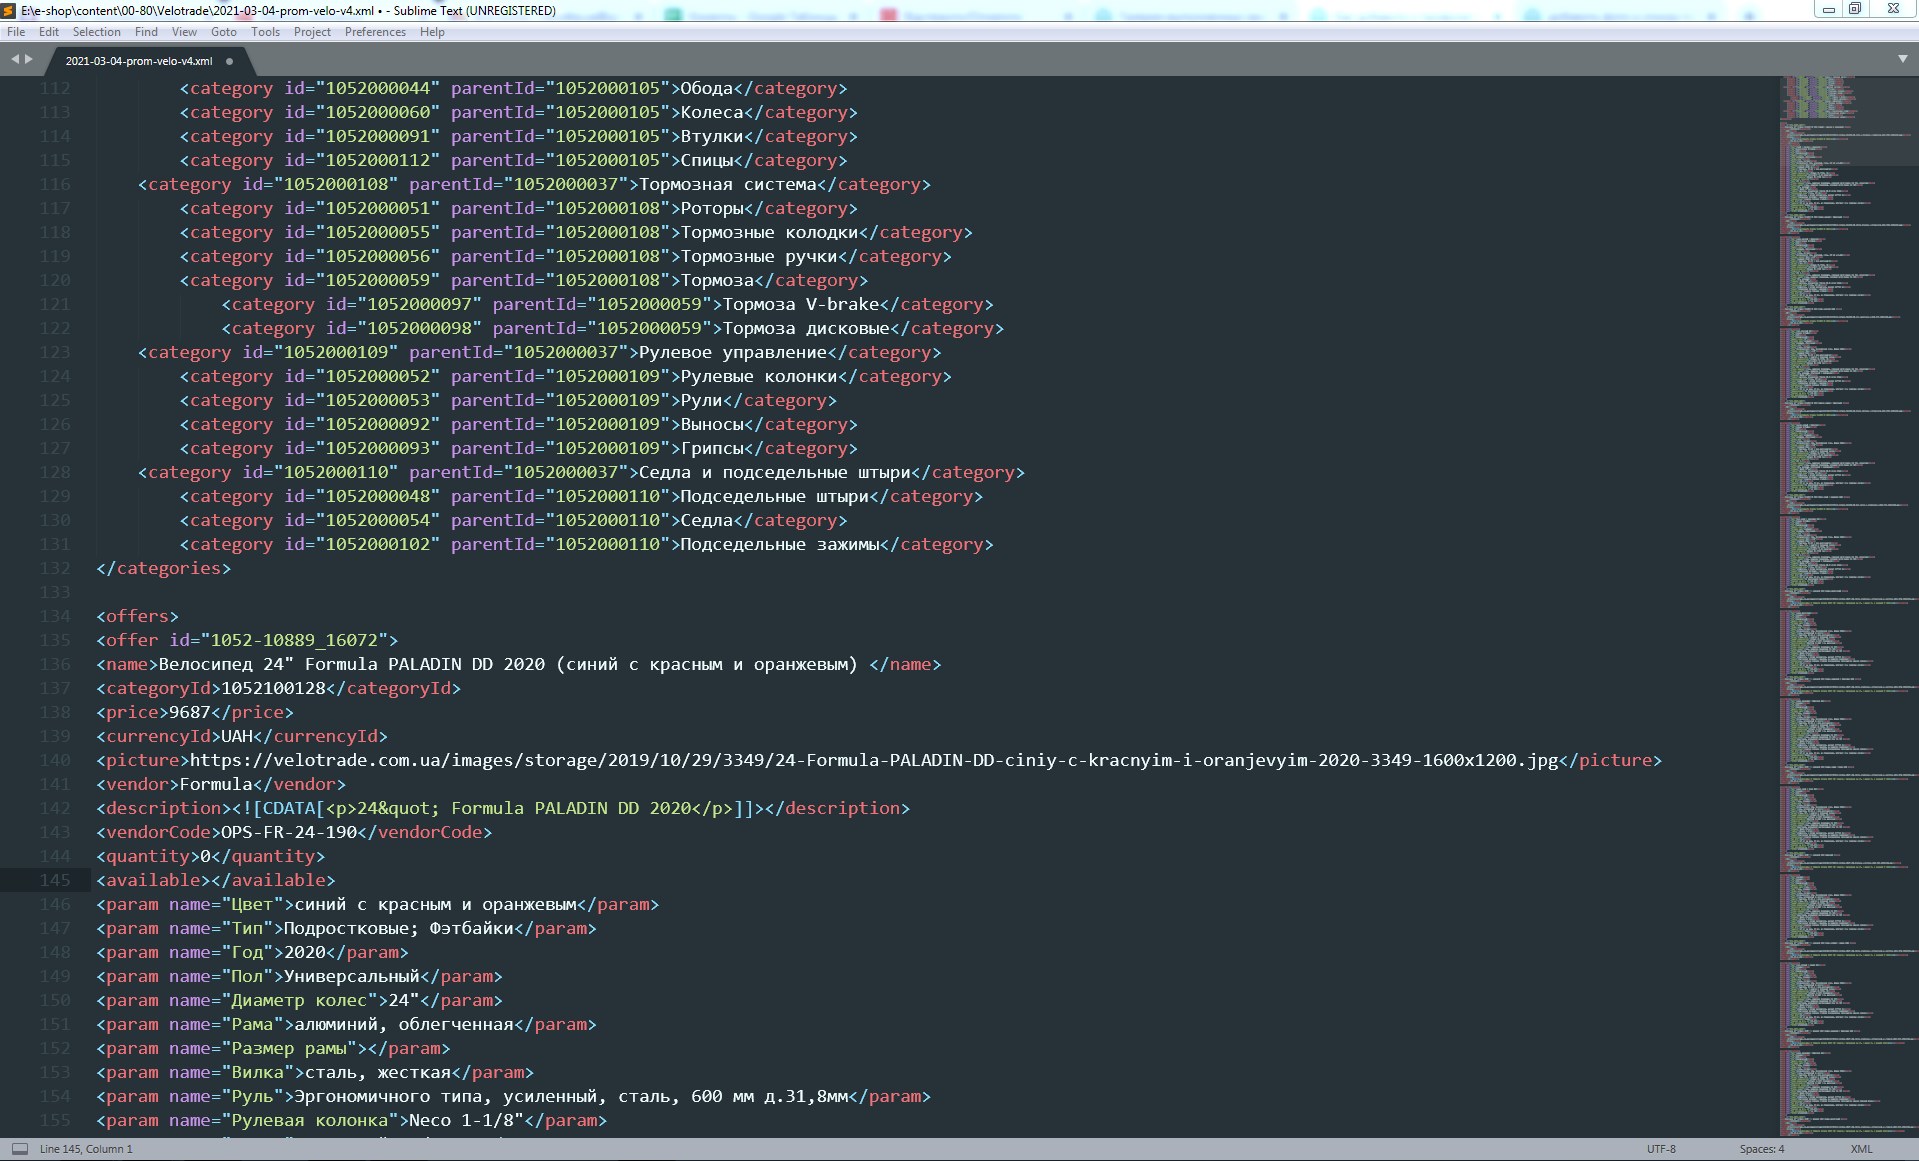This screenshot has height=1161, width=1919.
Task: Click line number 132 in gutter
Action: pos(55,568)
